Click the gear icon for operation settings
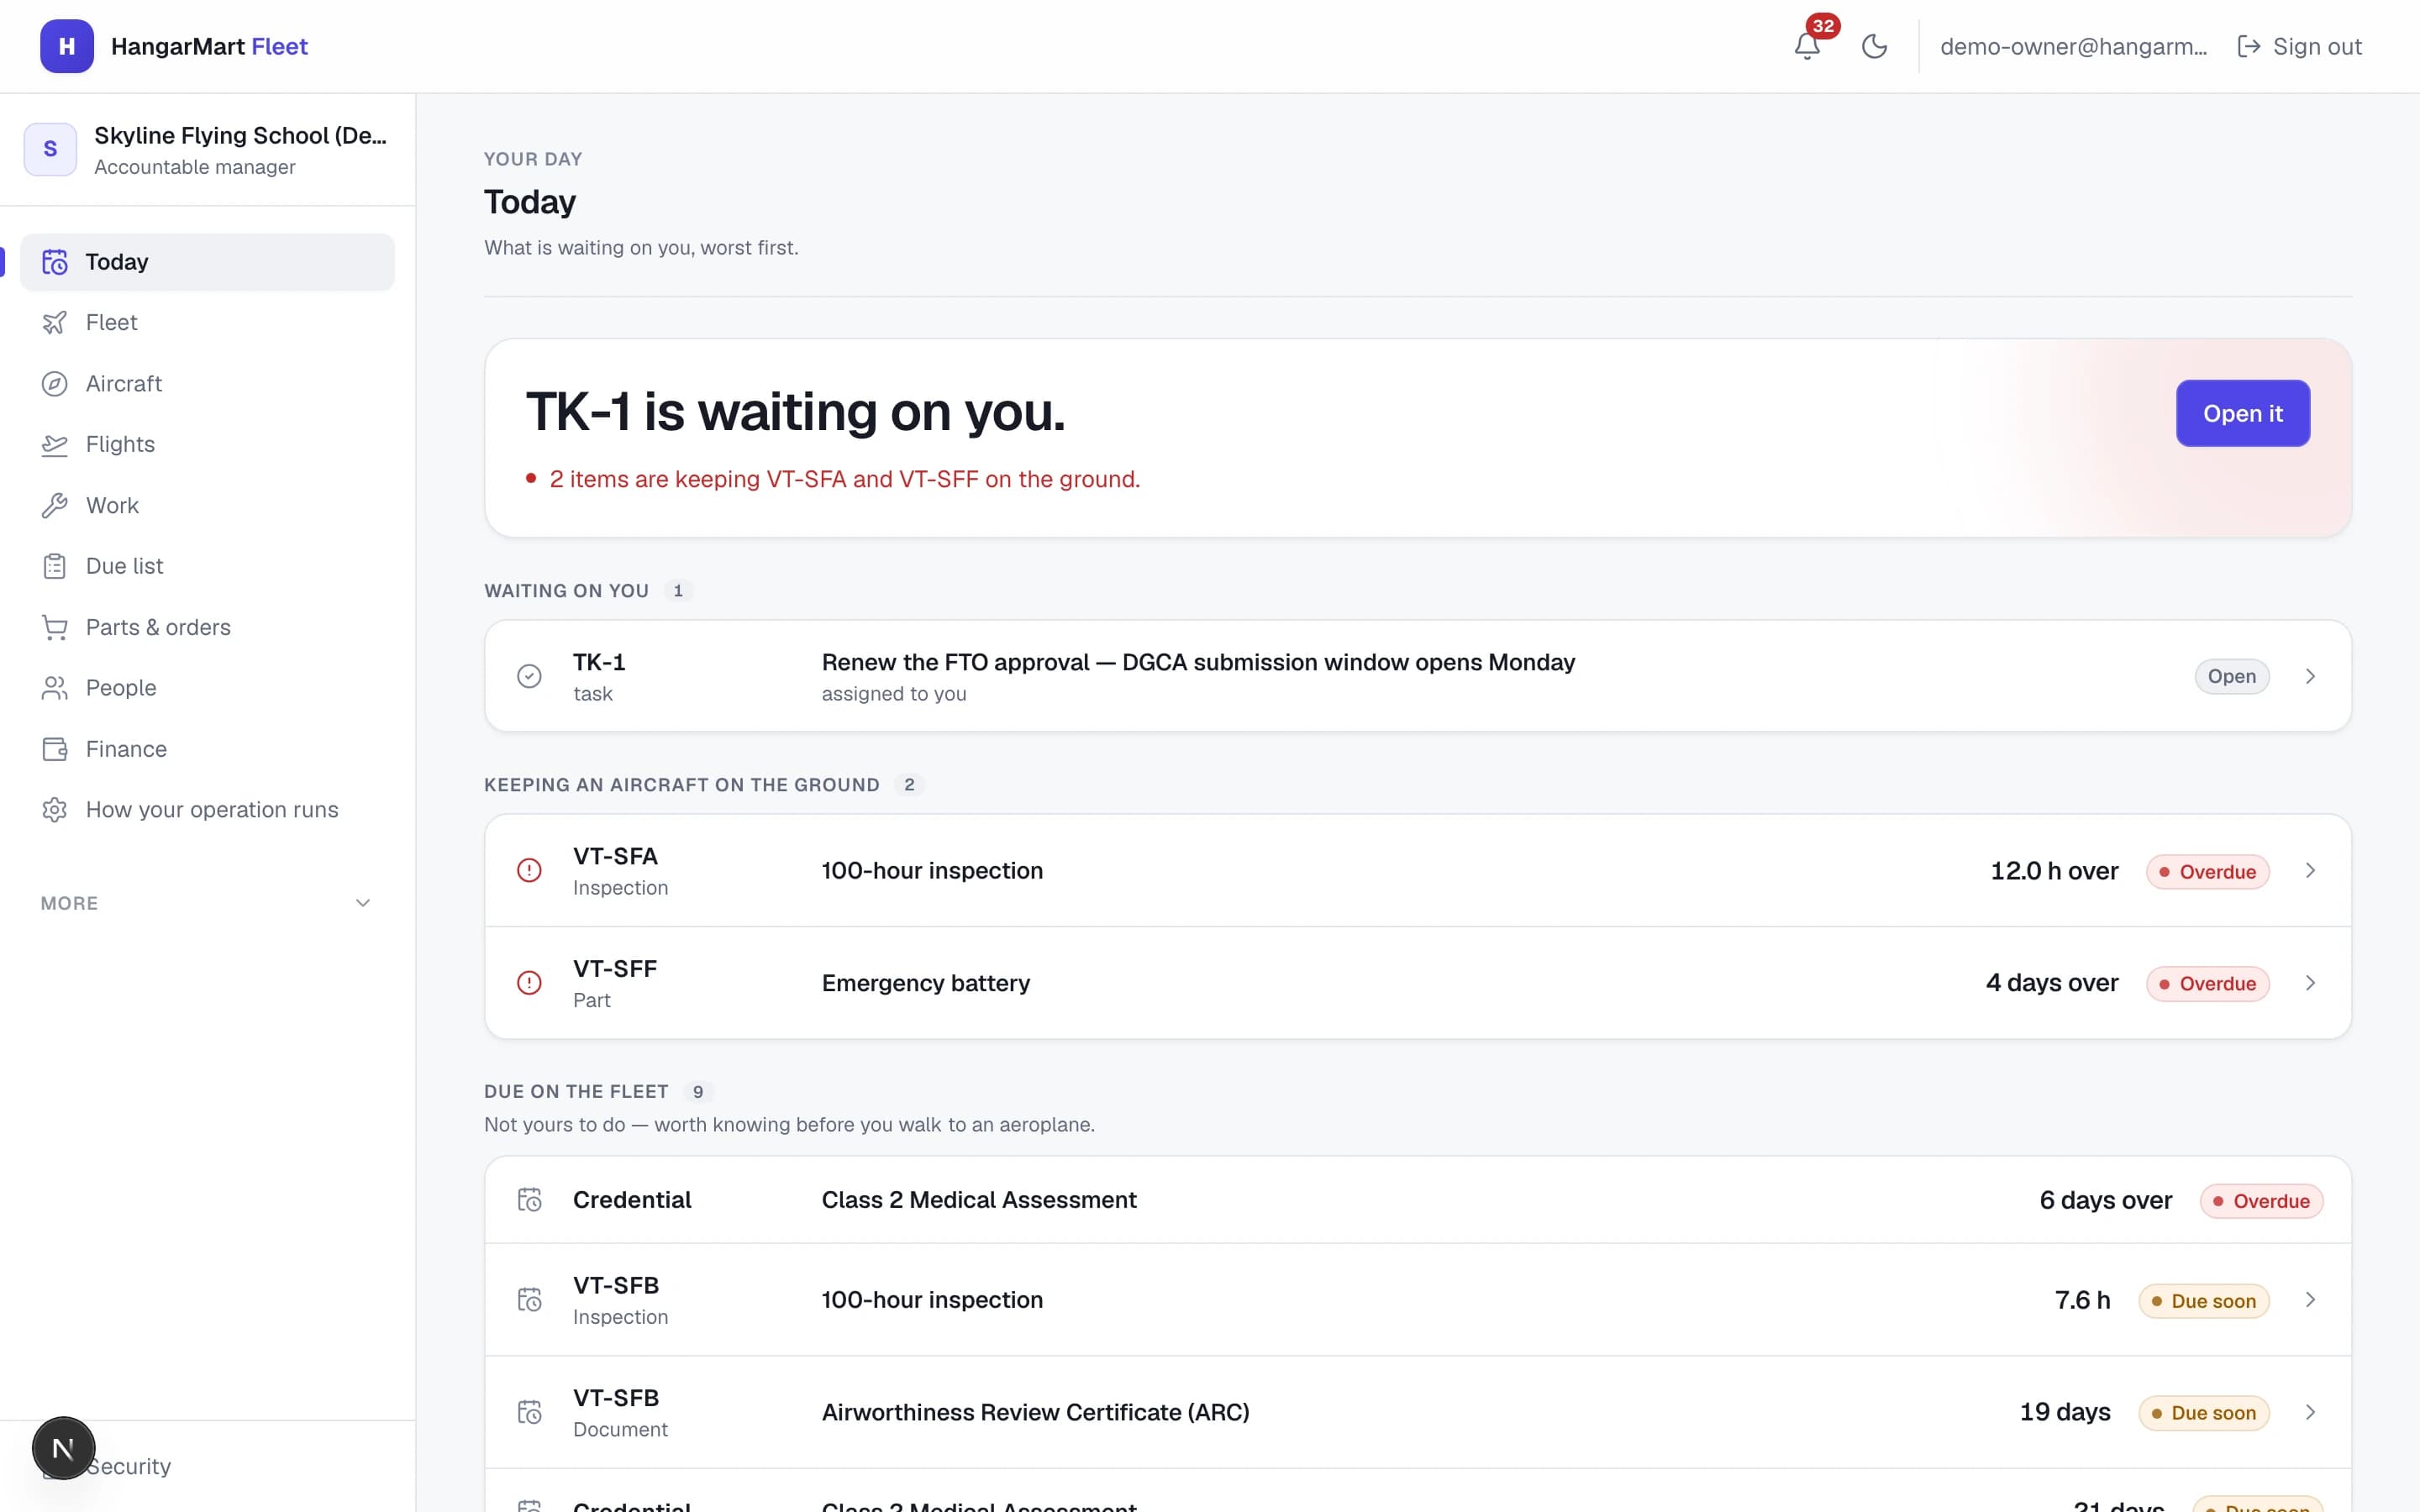The height and width of the screenshot is (1512, 2420). (55, 810)
